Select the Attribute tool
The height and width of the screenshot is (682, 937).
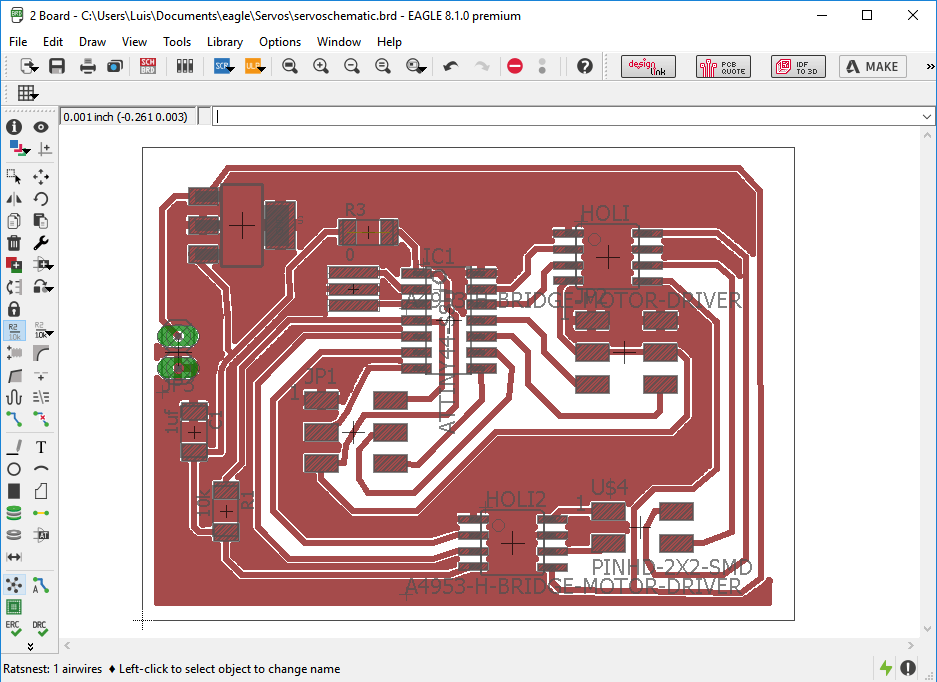click(x=41, y=535)
